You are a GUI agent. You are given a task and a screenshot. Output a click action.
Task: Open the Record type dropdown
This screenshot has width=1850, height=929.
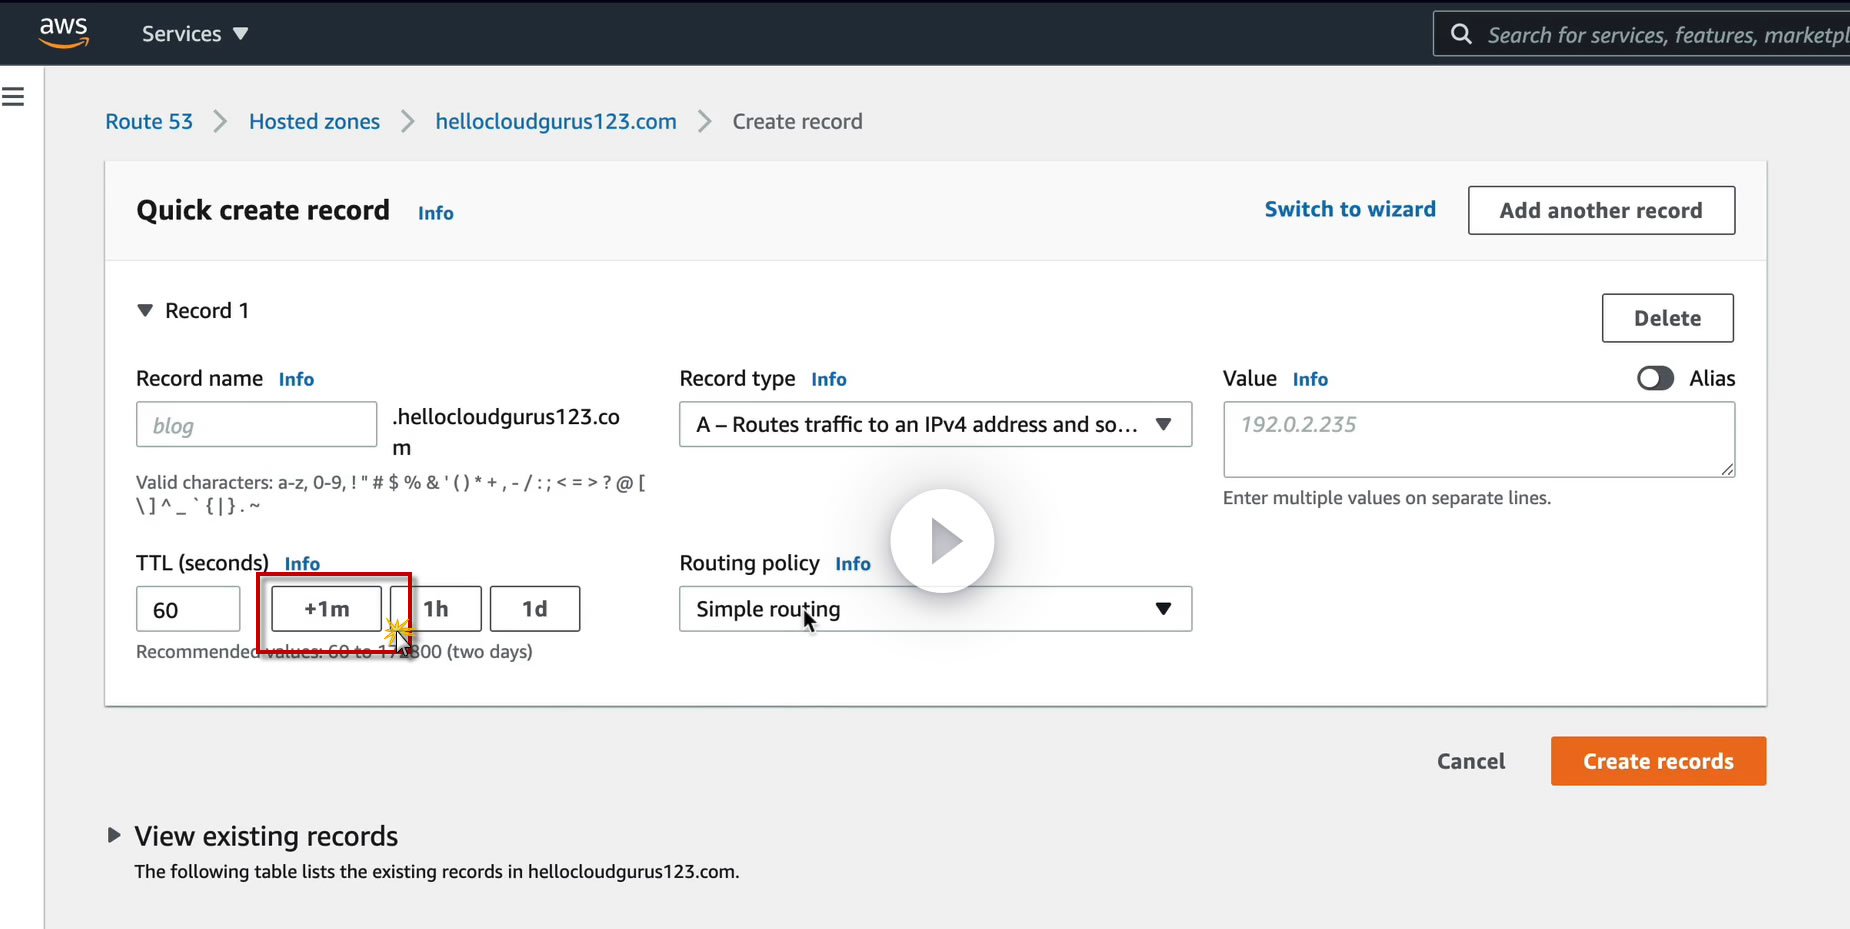pos(935,425)
